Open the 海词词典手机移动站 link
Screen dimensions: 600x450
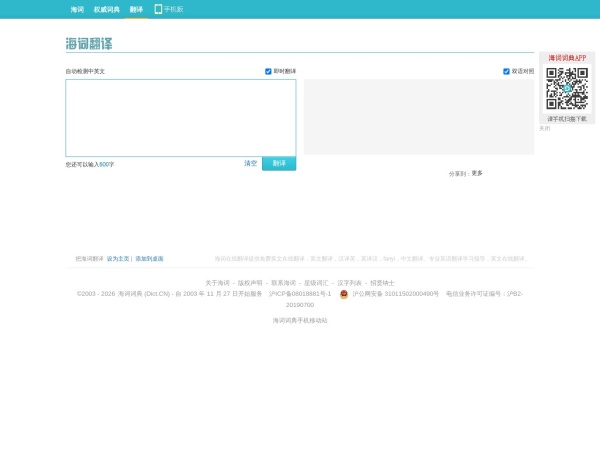300,320
